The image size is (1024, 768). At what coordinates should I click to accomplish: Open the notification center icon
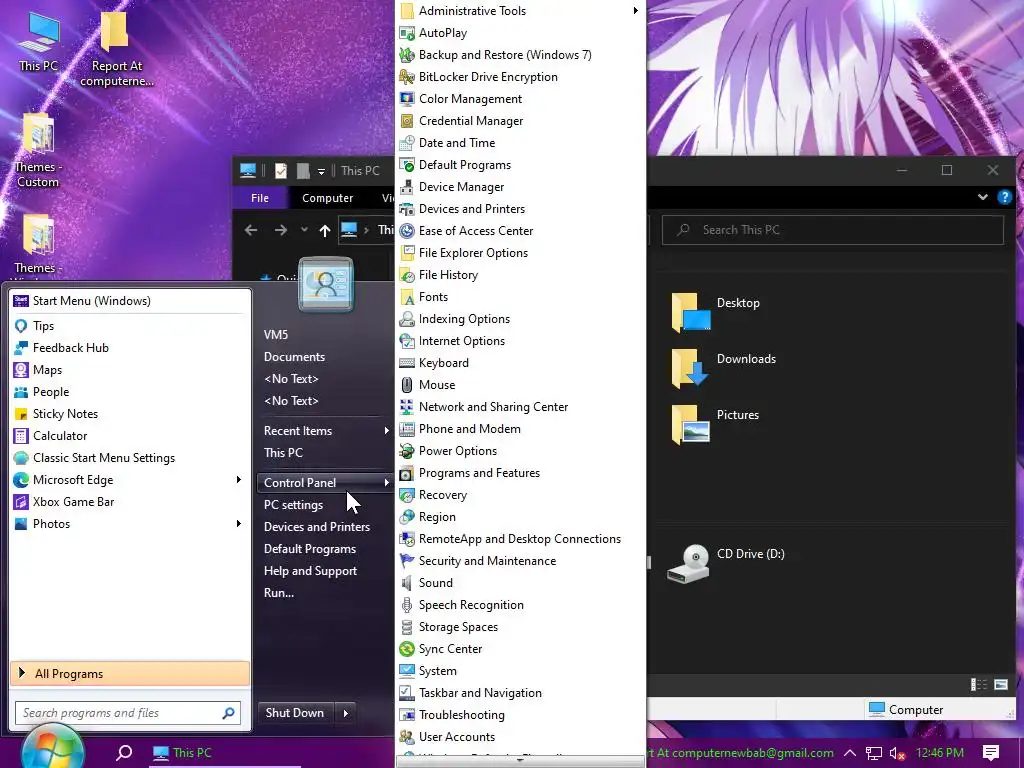991,753
